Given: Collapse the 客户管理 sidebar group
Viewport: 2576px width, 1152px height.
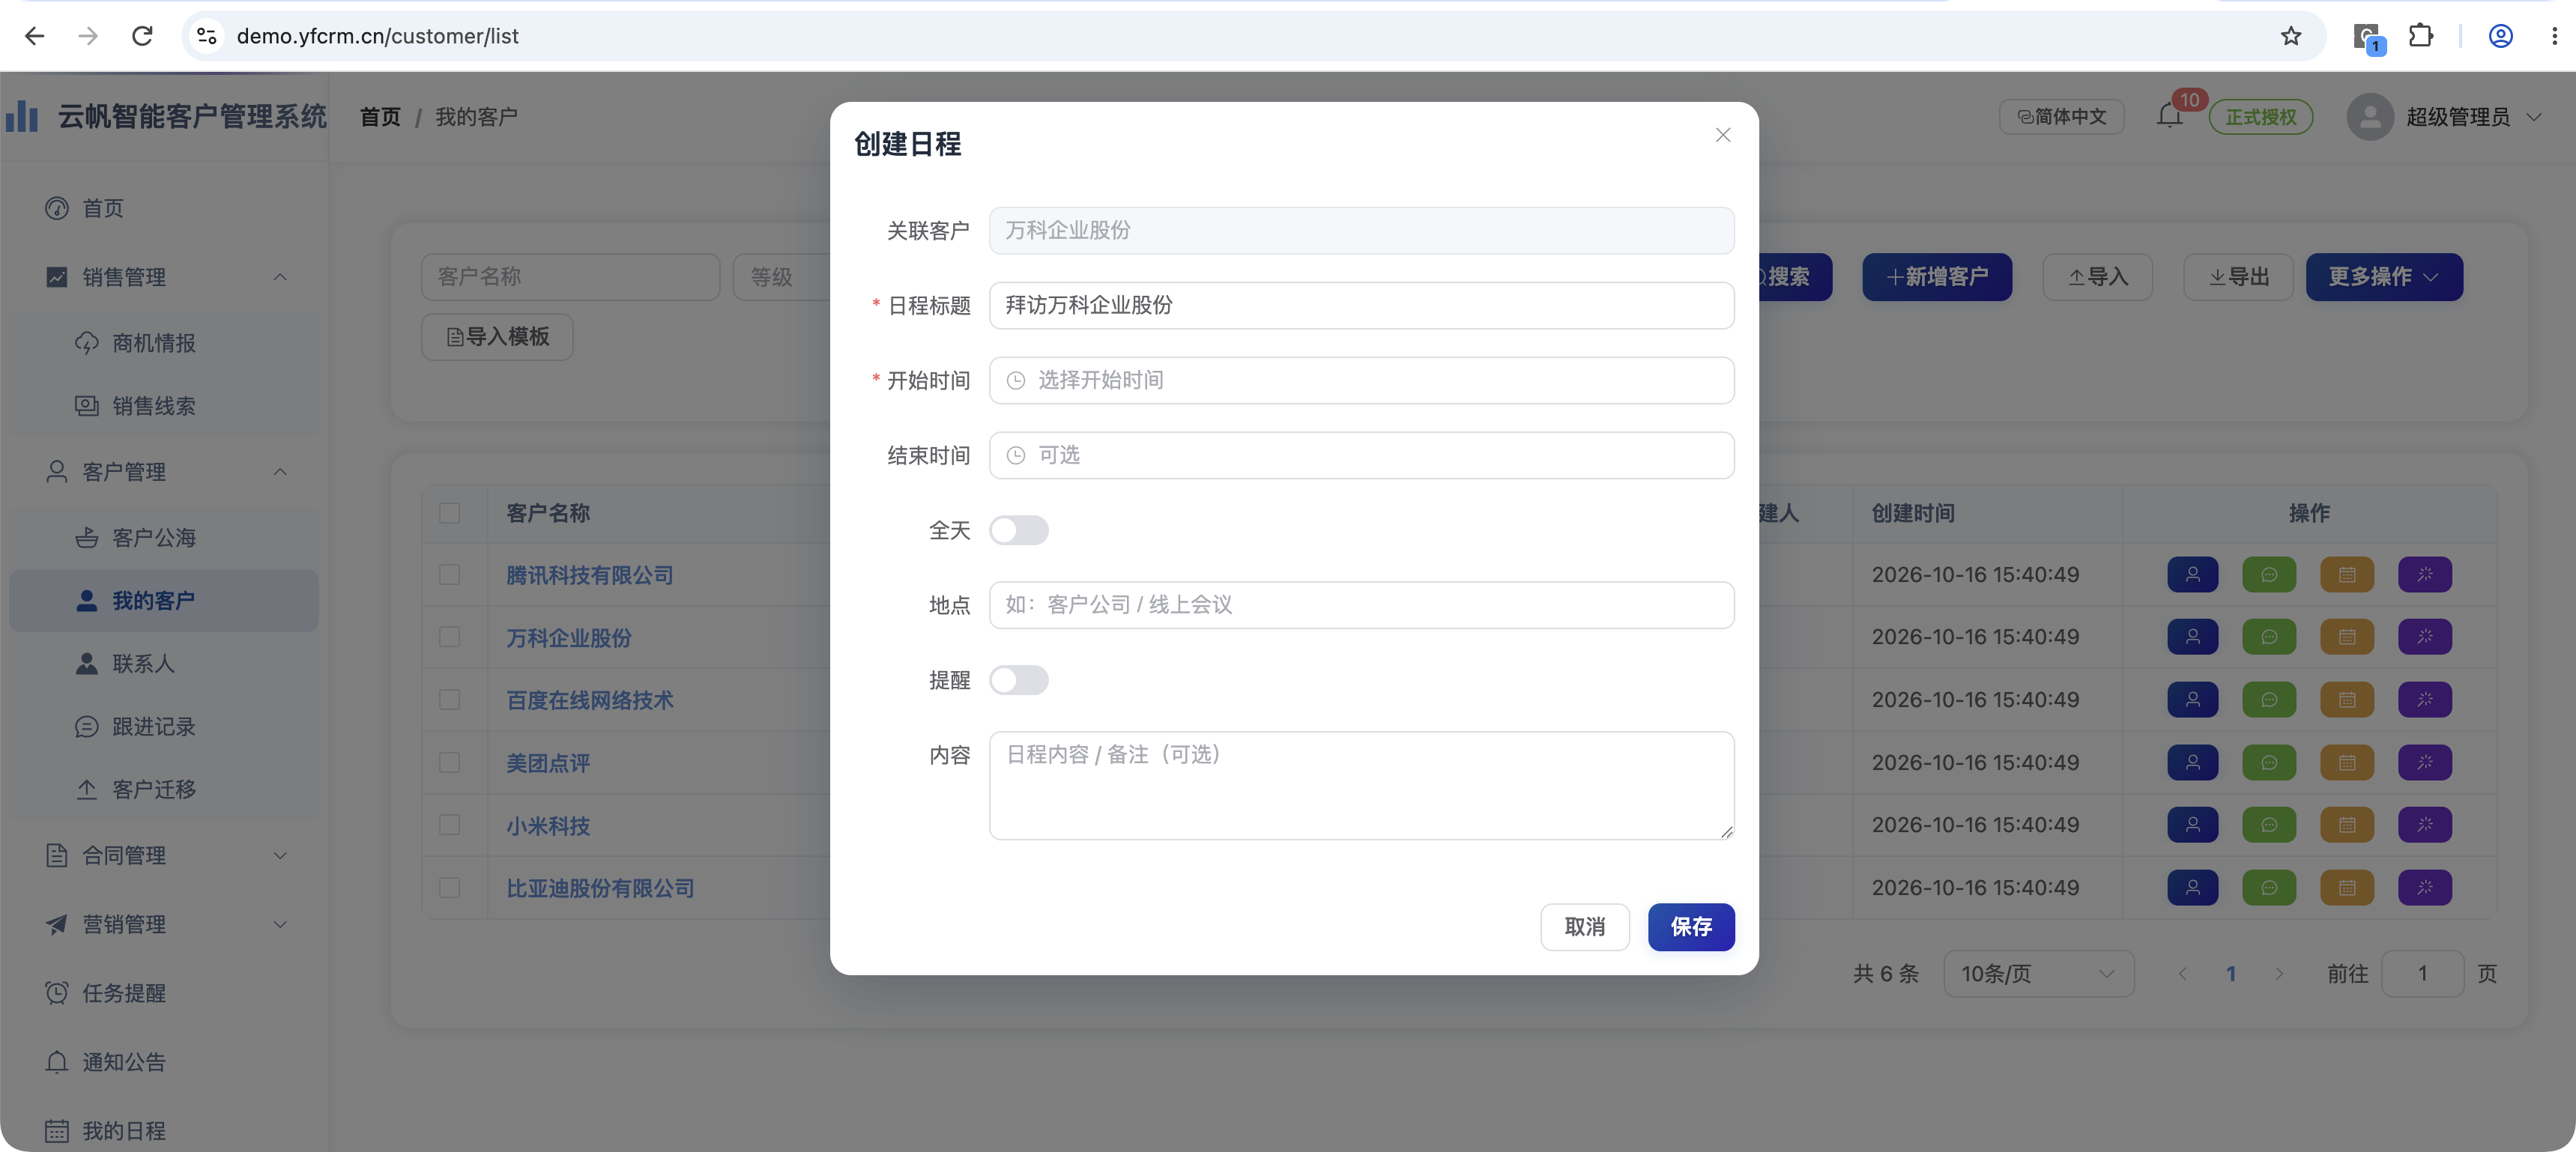Looking at the screenshot, I should [165, 471].
